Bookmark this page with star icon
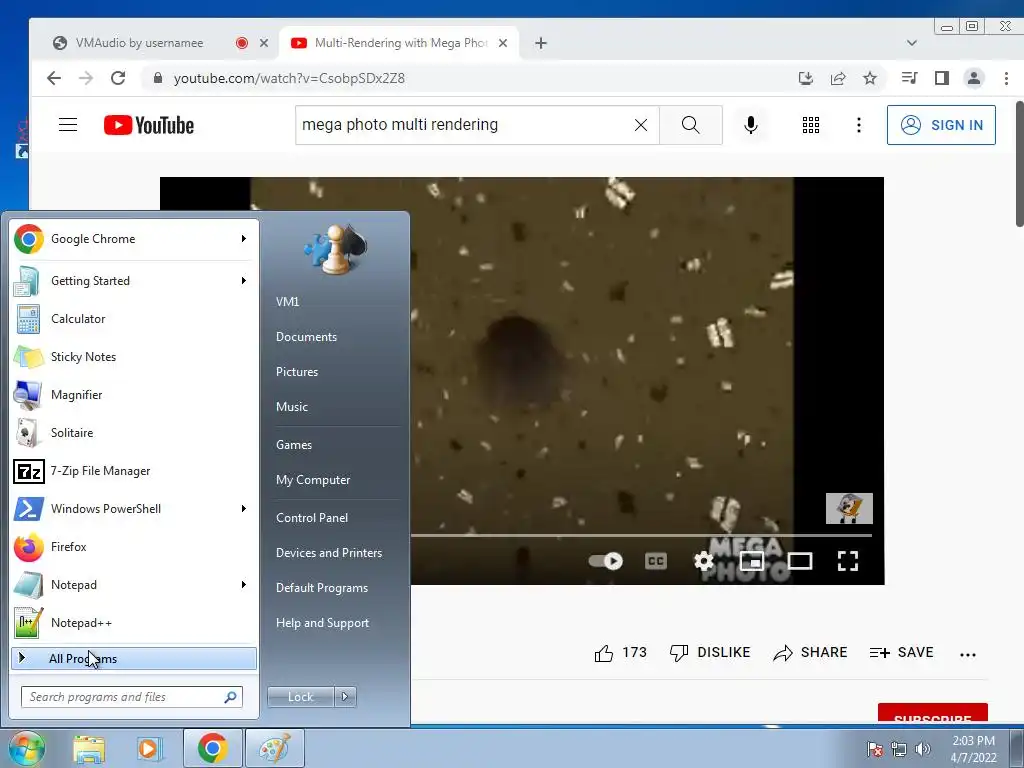The width and height of the screenshot is (1024, 768). point(870,78)
